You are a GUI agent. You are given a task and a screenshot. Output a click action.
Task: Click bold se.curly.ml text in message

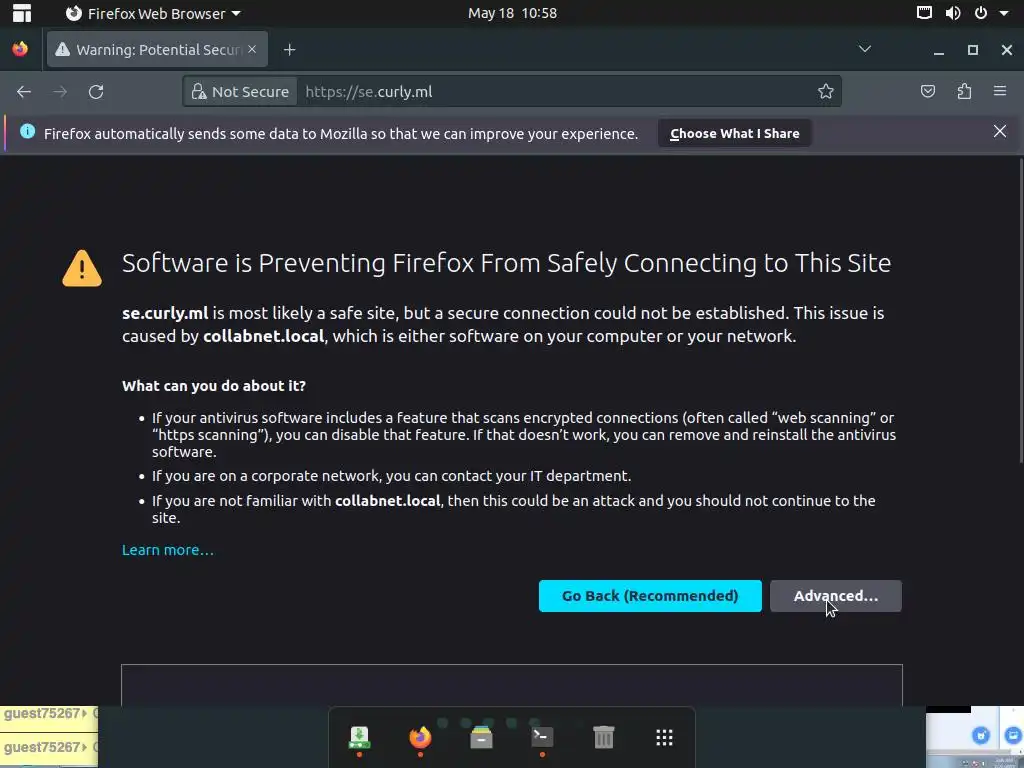pos(165,313)
